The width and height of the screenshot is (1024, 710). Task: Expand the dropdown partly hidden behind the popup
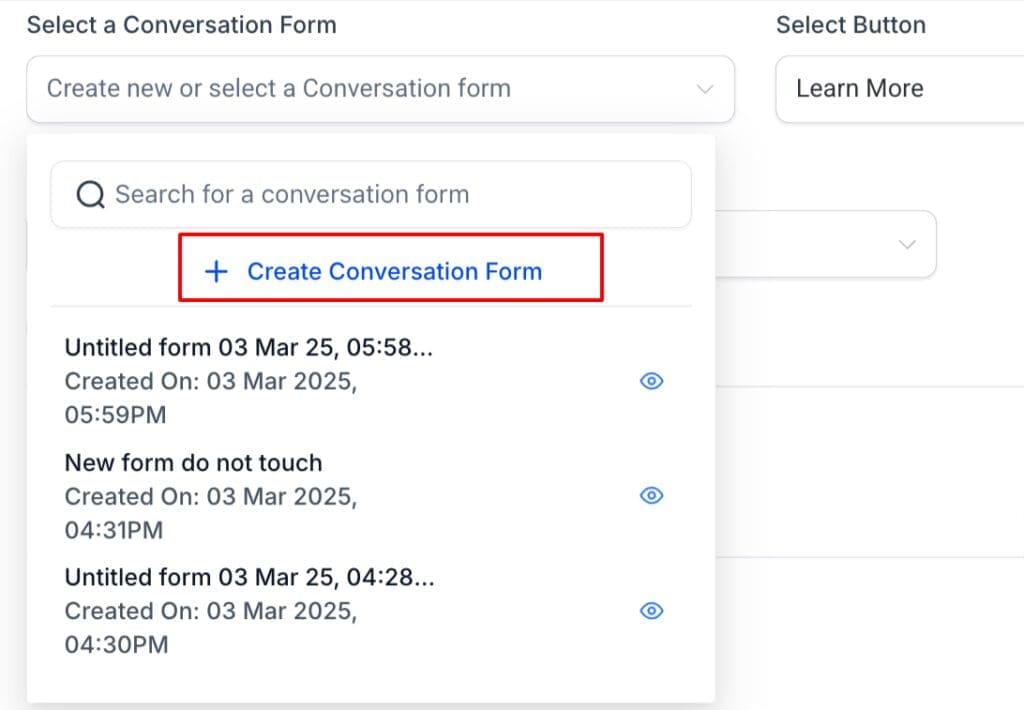907,244
